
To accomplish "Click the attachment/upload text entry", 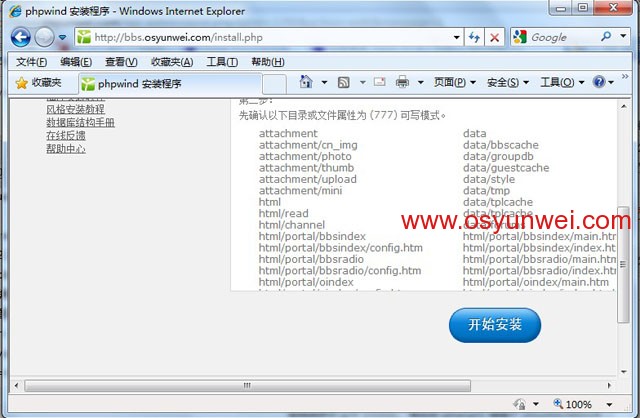I will click(308, 179).
